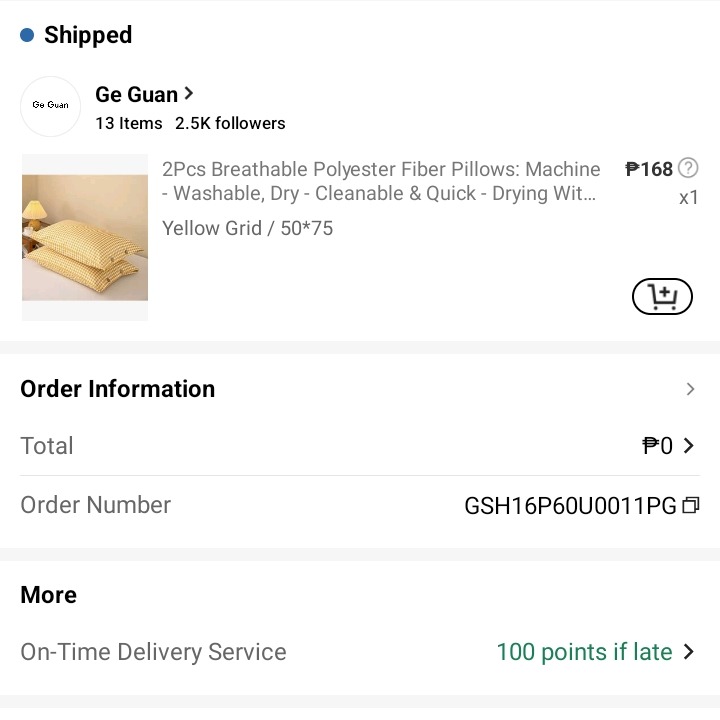Tap the 'Yellow Grid / 50*75' variant text

pyautogui.click(x=247, y=229)
